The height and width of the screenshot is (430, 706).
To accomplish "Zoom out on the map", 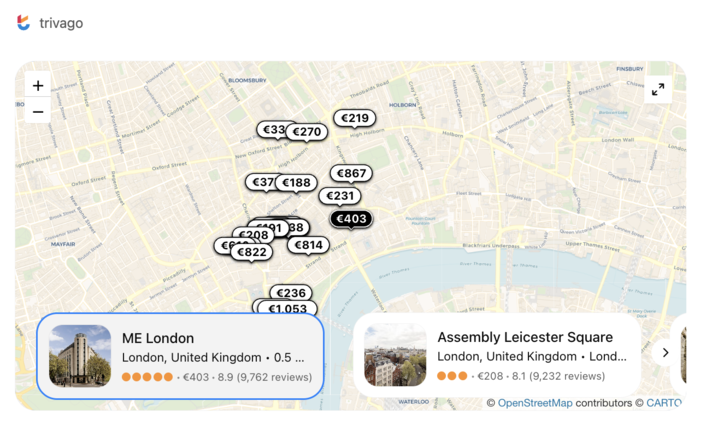I will click(x=38, y=111).
